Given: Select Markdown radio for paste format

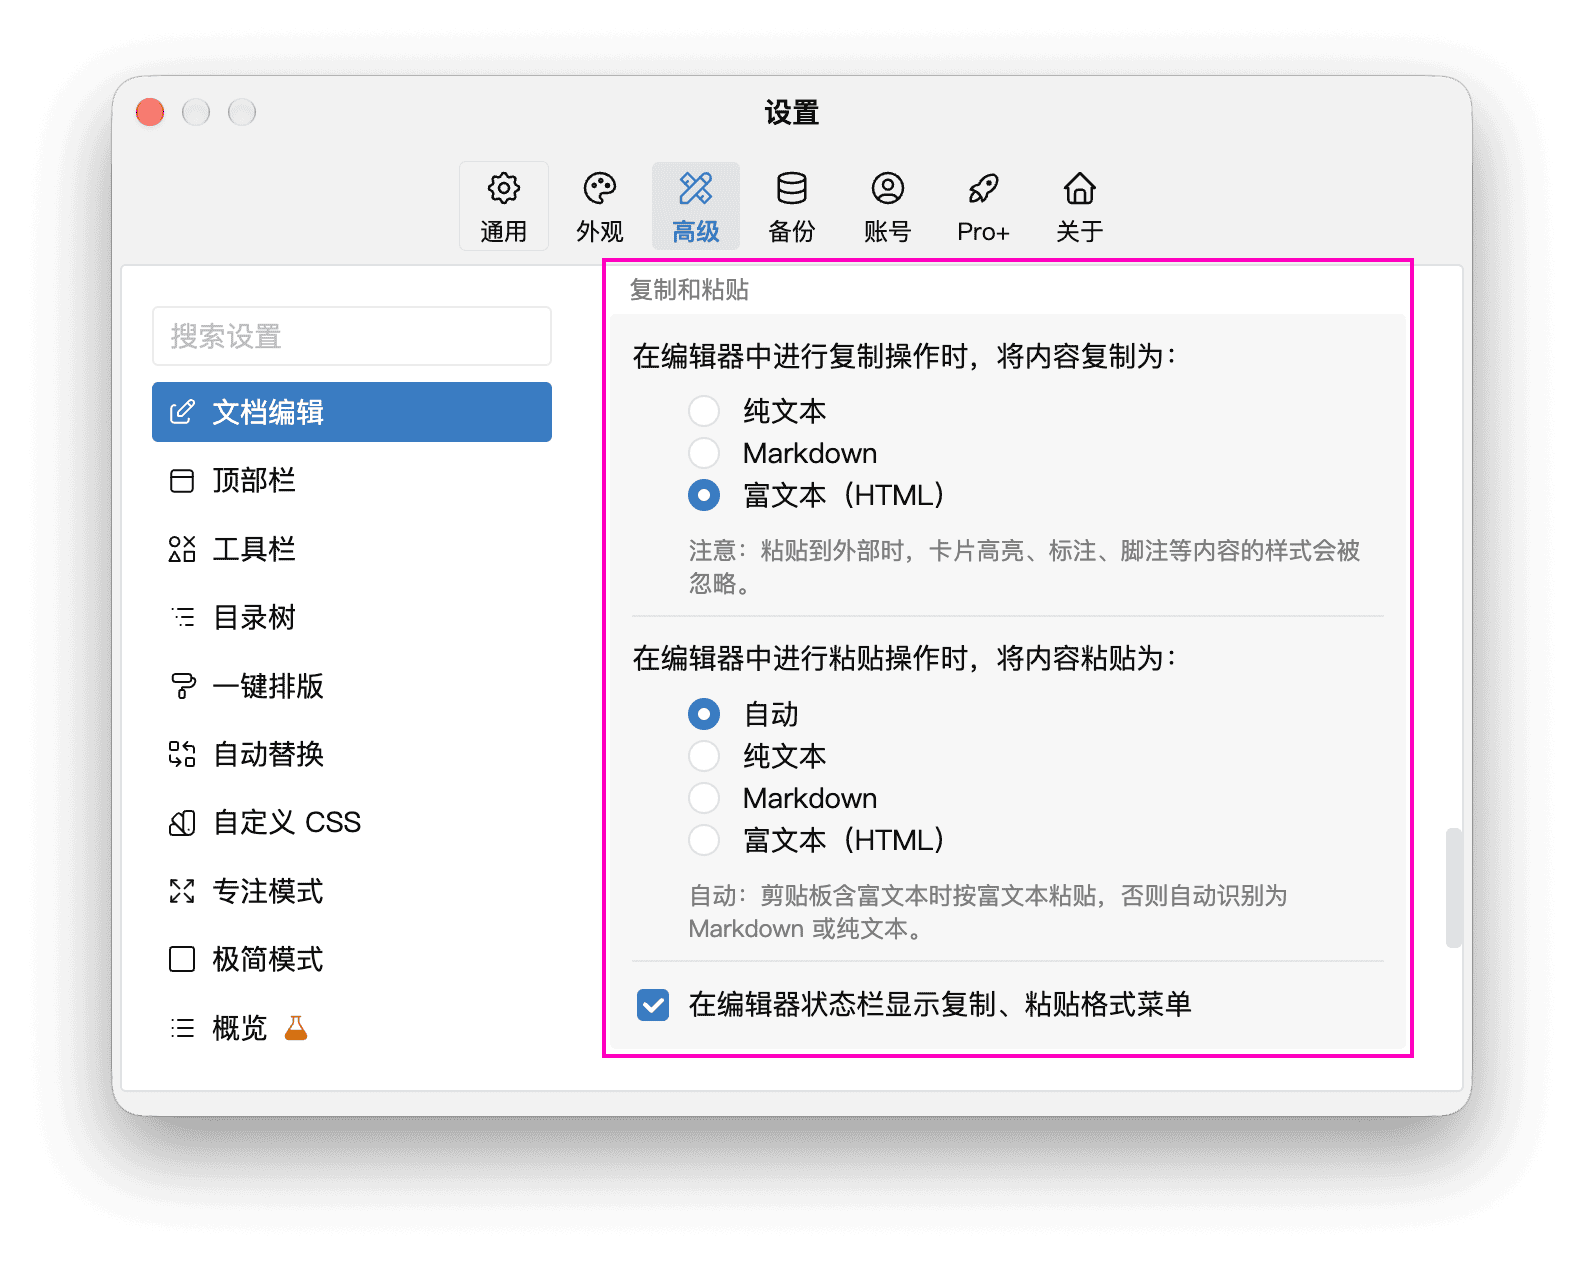Looking at the screenshot, I should (x=704, y=798).
